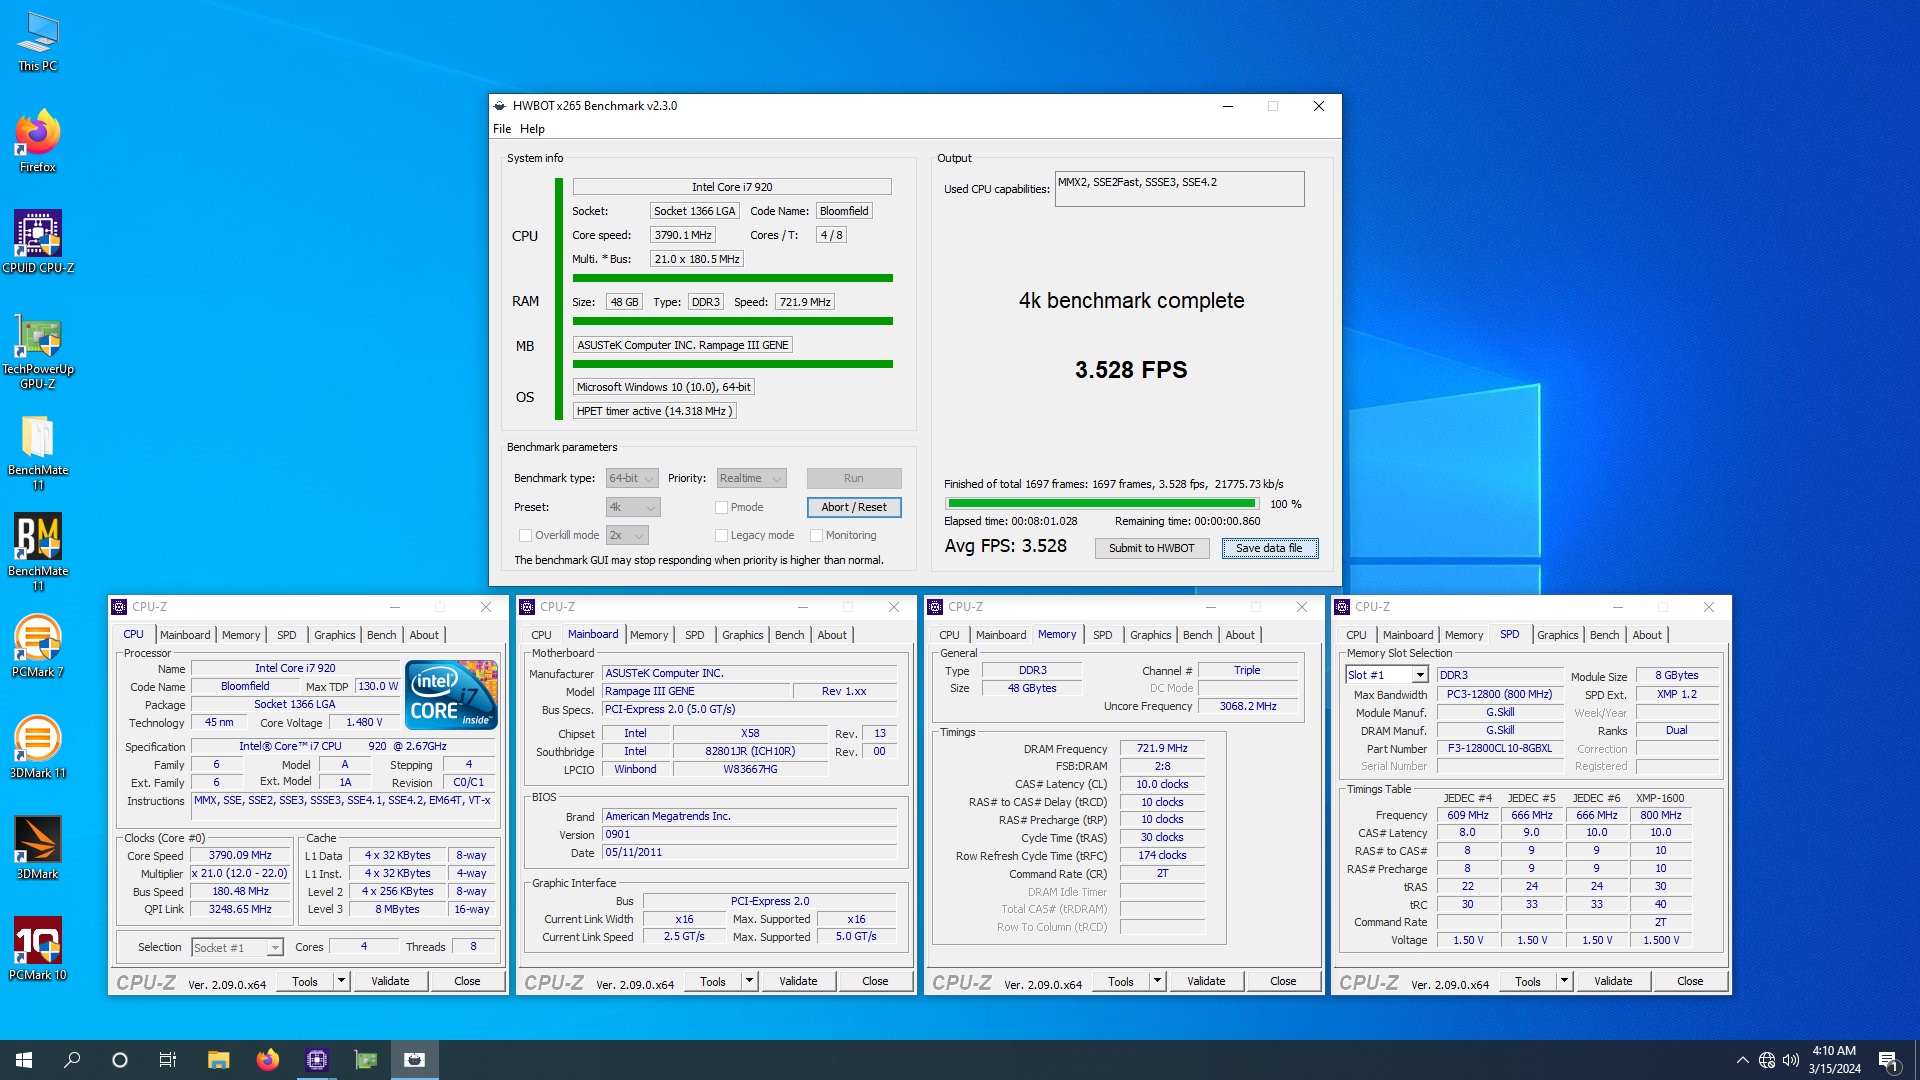The image size is (1920, 1080).
Task: Switch to Firefox on taskbar
Action: [x=267, y=1060]
